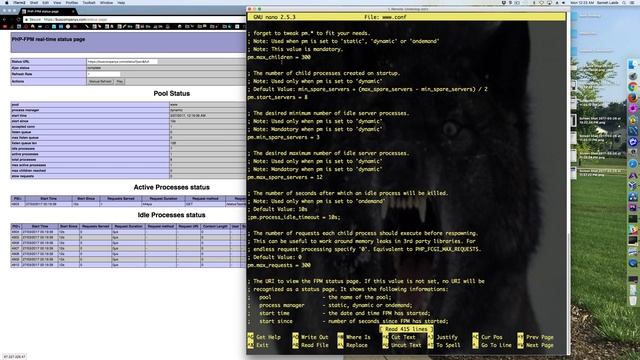Open the View menu
The height and width of the screenshot is (360, 640).
click(x=57, y=2)
